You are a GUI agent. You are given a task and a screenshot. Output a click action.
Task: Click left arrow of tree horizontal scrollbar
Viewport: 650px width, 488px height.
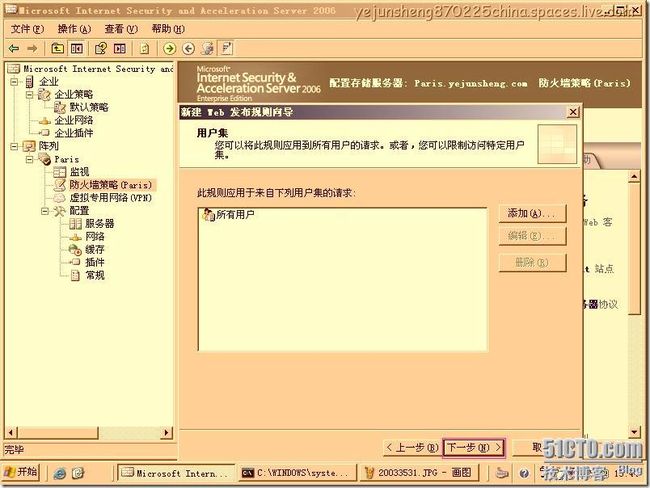click(x=10, y=432)
